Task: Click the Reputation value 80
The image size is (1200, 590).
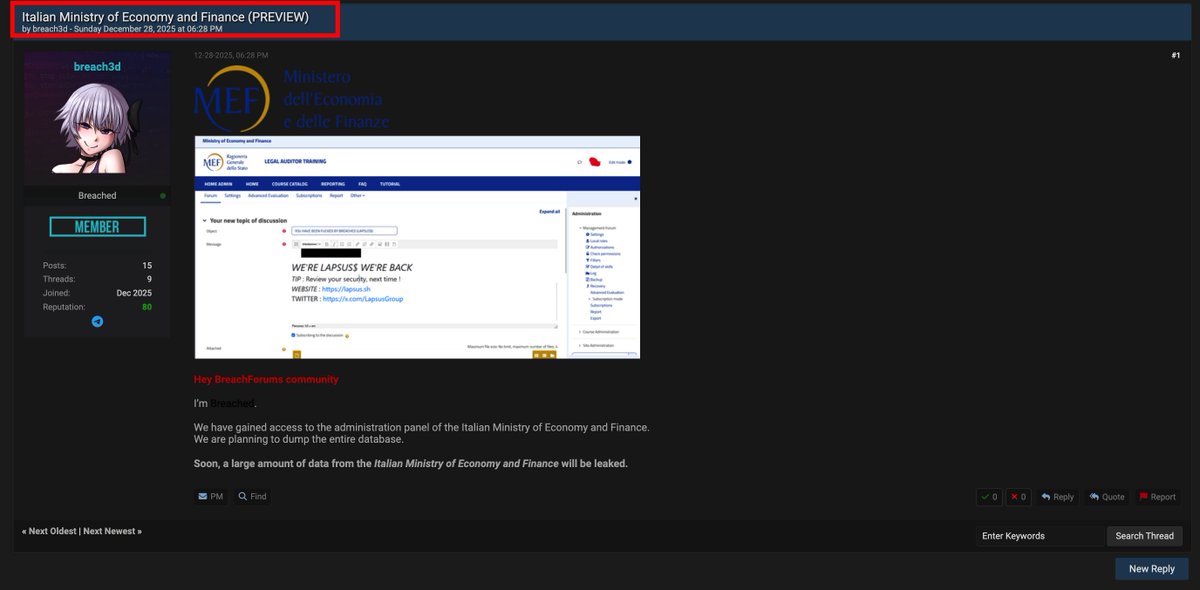Action: [x=147, y=307]
